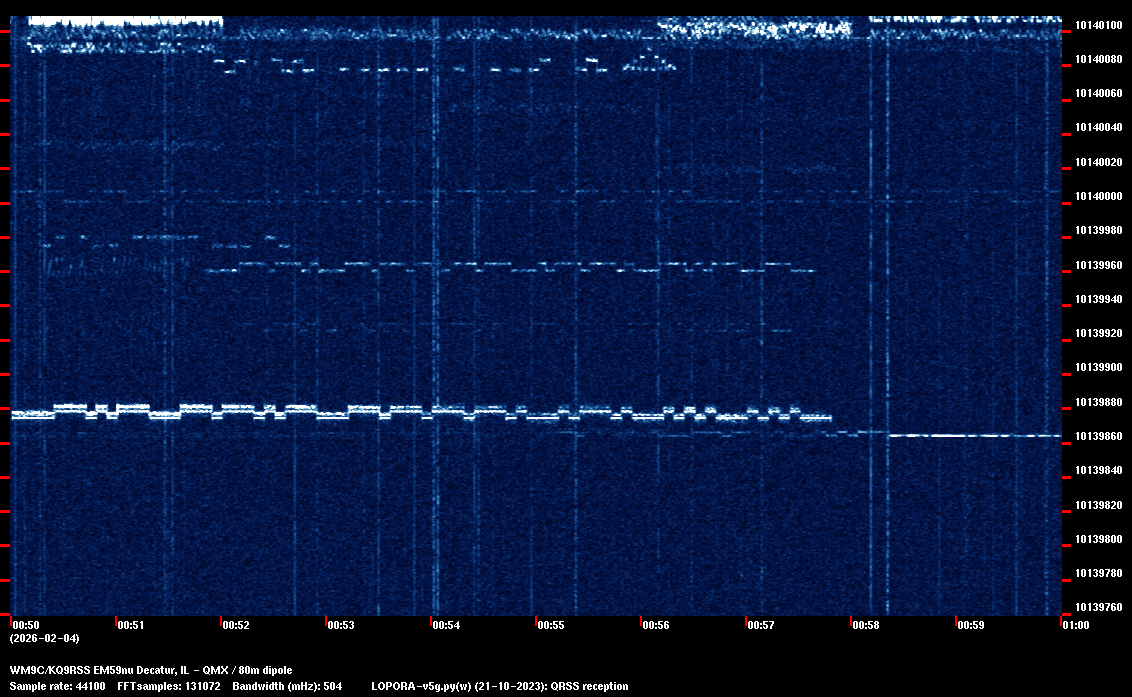Click the 10139860 frequency label
Screen dimensions: 1132x697
[1099, 436]
